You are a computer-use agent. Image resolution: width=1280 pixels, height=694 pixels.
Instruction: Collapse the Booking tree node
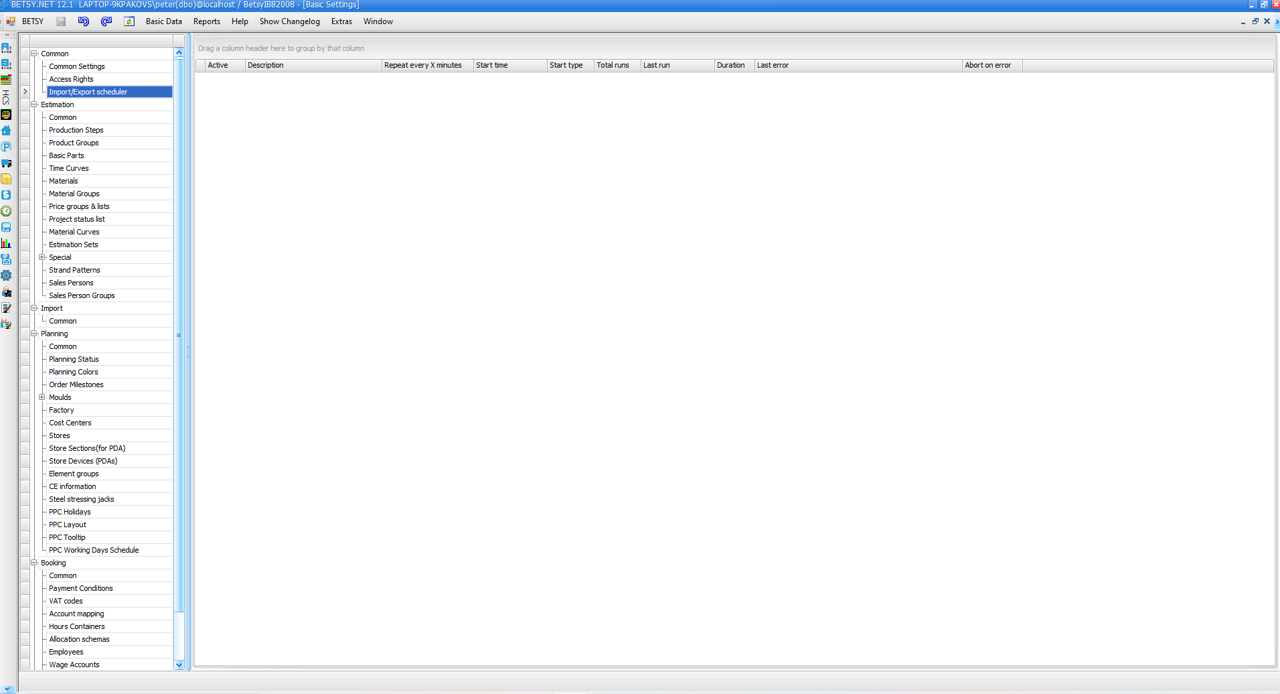tap(34, 563)
